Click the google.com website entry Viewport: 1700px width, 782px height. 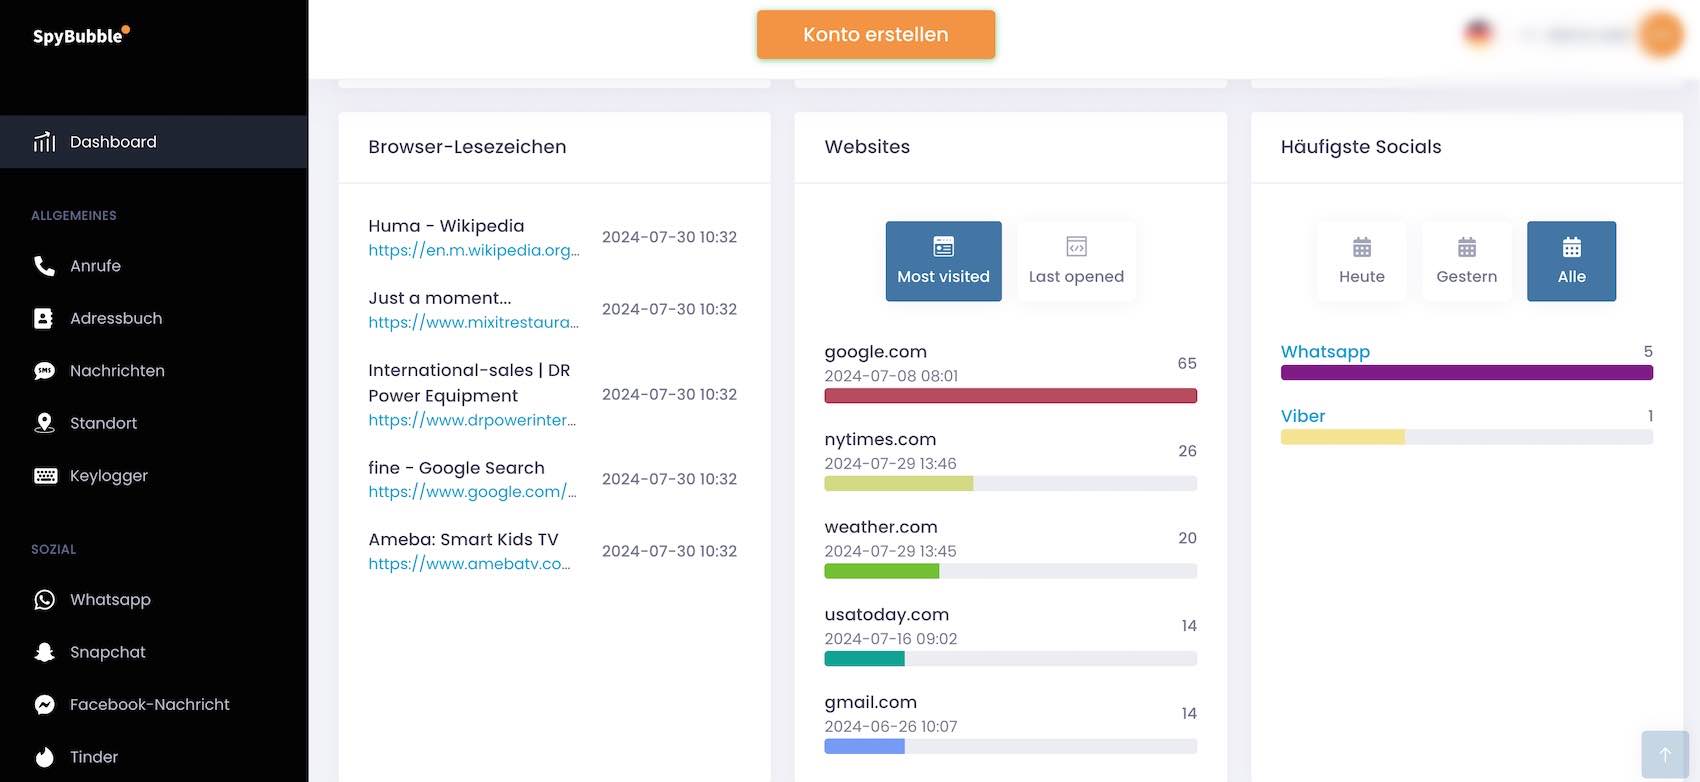coord(876,352)
